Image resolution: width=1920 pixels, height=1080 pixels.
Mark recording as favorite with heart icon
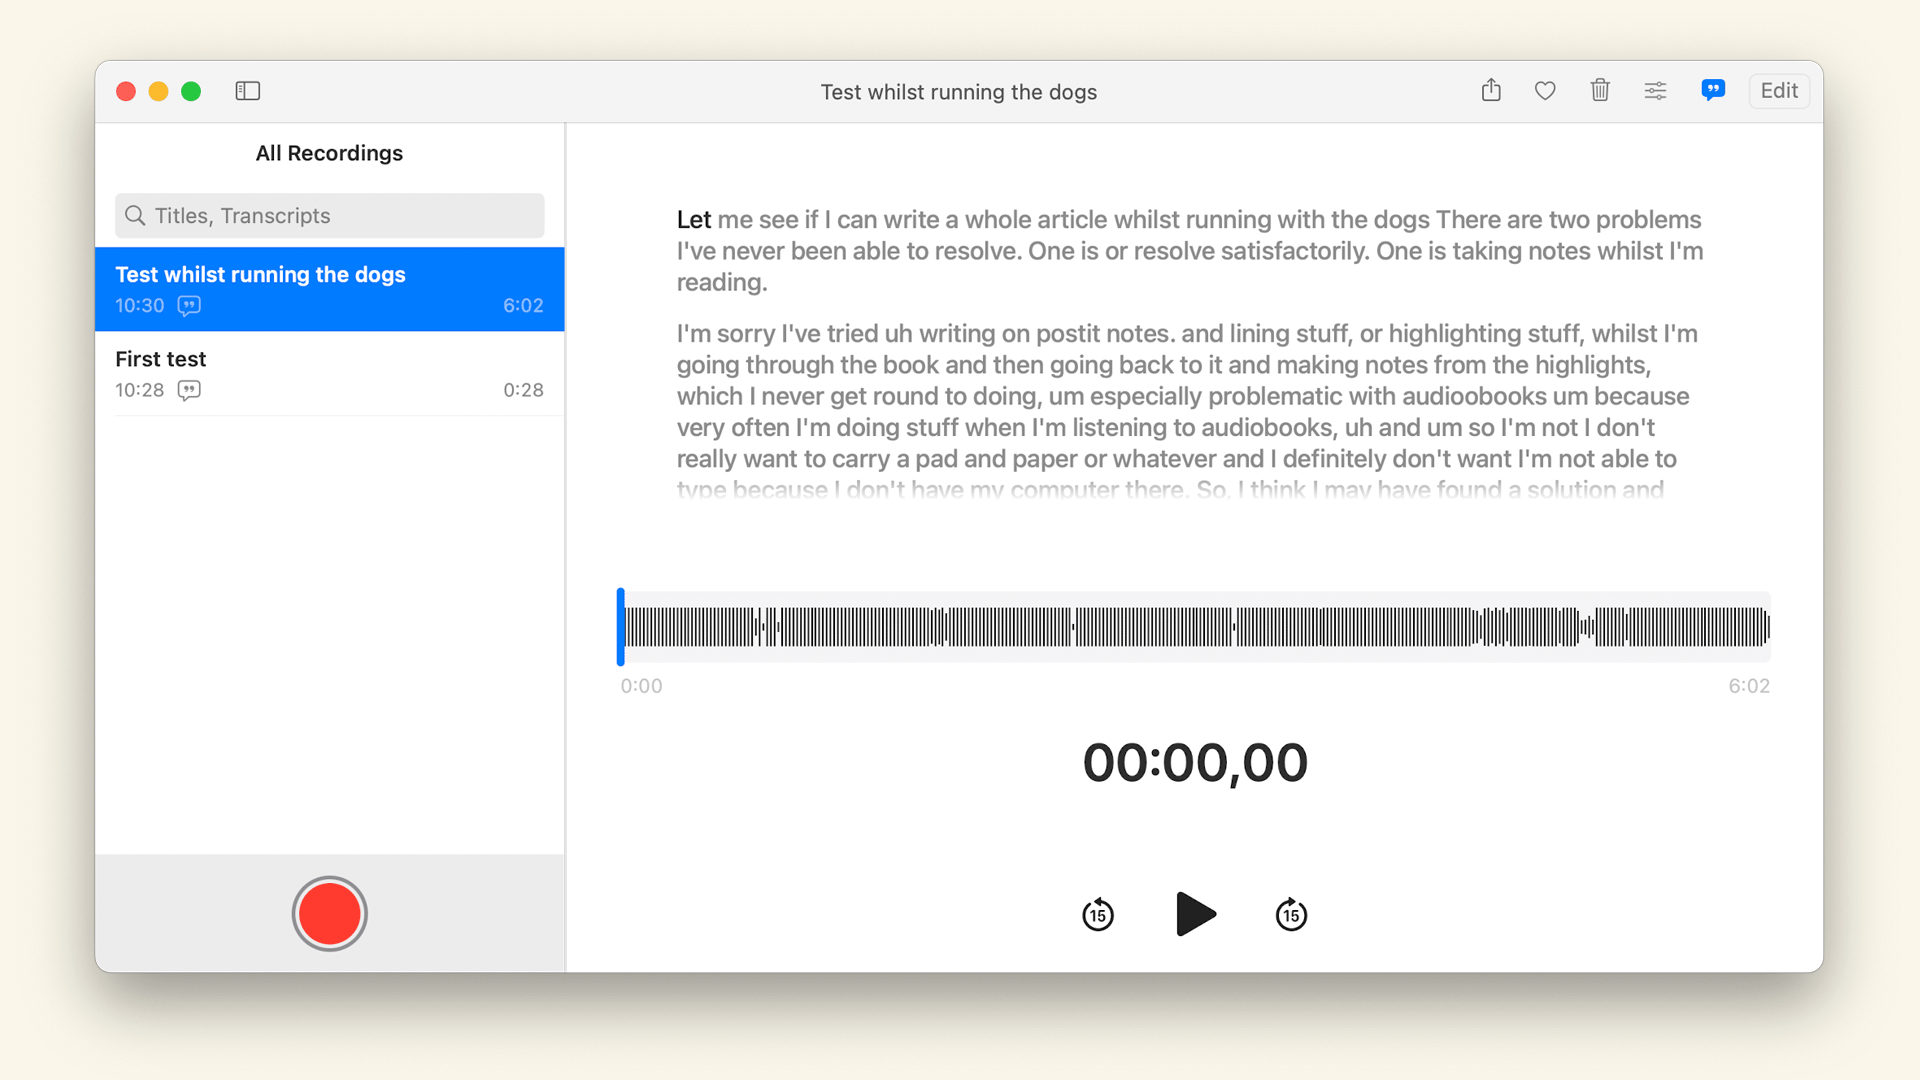[x=1545, y=91]
